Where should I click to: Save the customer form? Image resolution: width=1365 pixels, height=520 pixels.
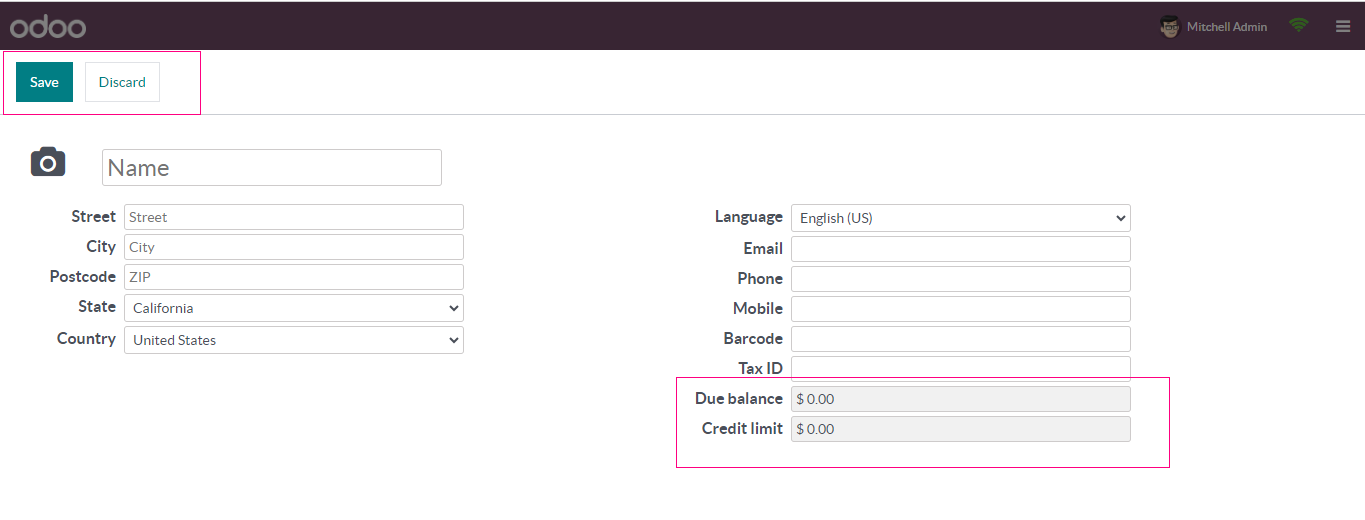point(44,82)
